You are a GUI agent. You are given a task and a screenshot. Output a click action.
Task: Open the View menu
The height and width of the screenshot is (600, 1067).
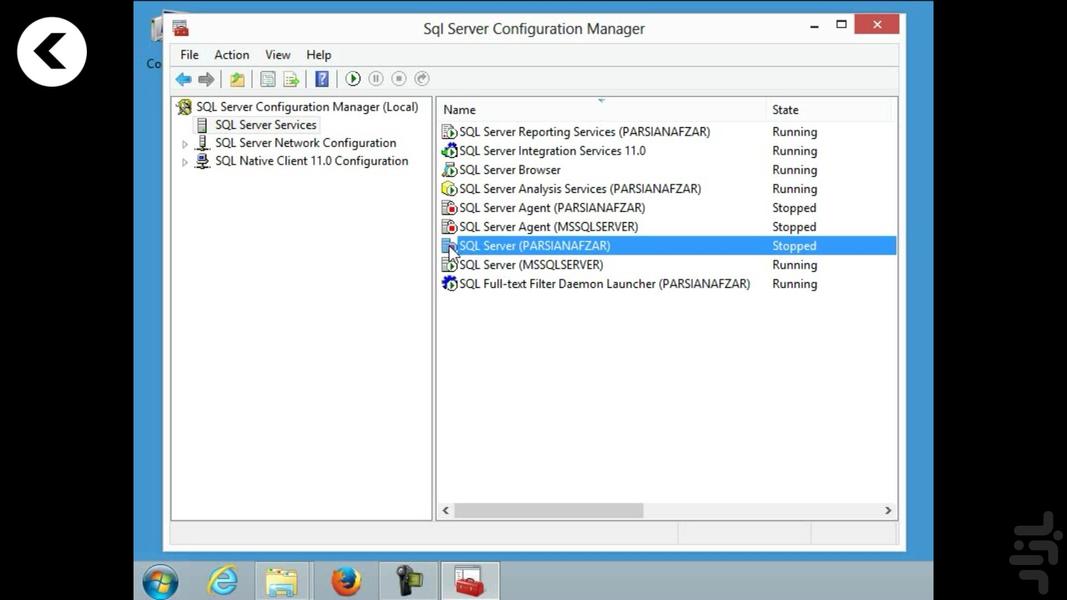[x=277, y=54]
